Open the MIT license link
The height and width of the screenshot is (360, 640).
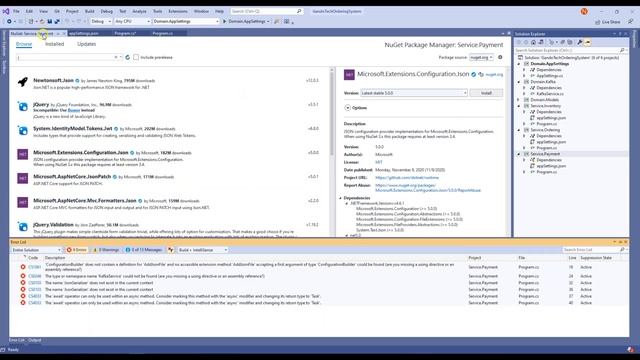[379, 162]
